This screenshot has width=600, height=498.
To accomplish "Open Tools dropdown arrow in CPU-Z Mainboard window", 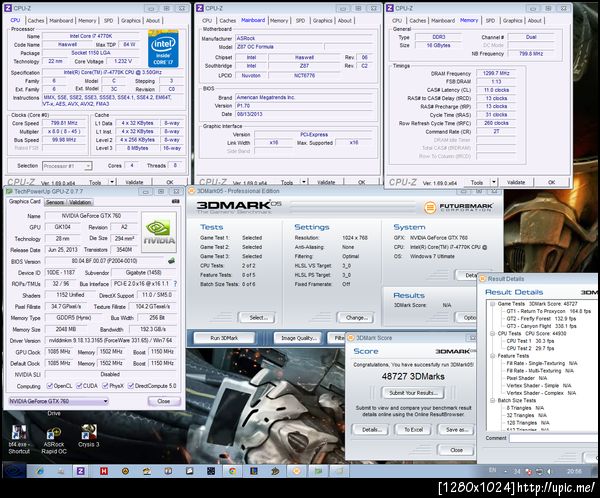I will [x=304, y=182].
